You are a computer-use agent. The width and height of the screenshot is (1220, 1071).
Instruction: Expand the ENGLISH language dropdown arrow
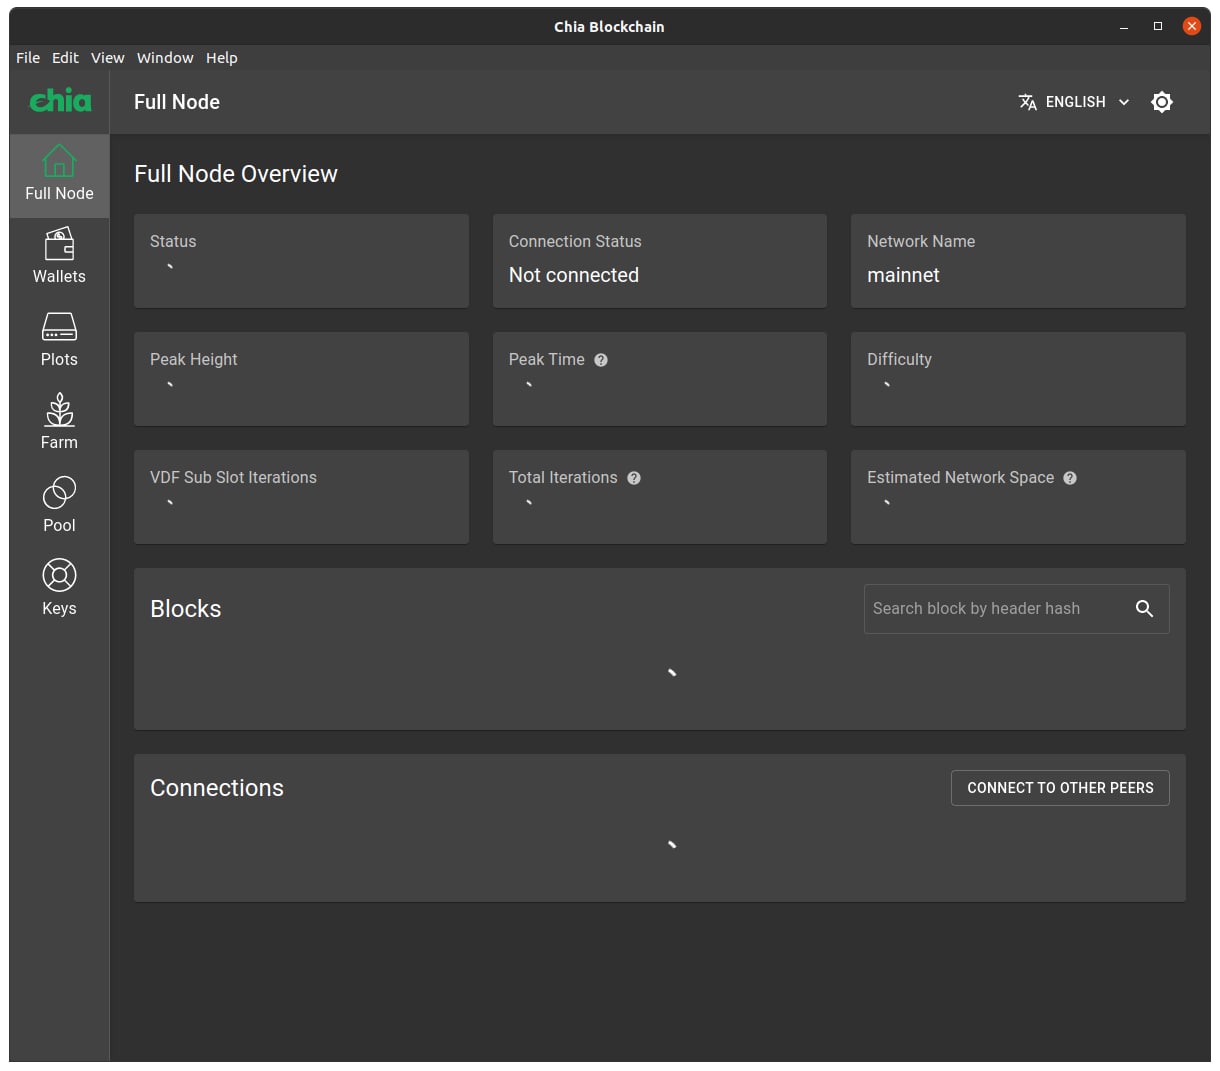(x=1124, y=102)
